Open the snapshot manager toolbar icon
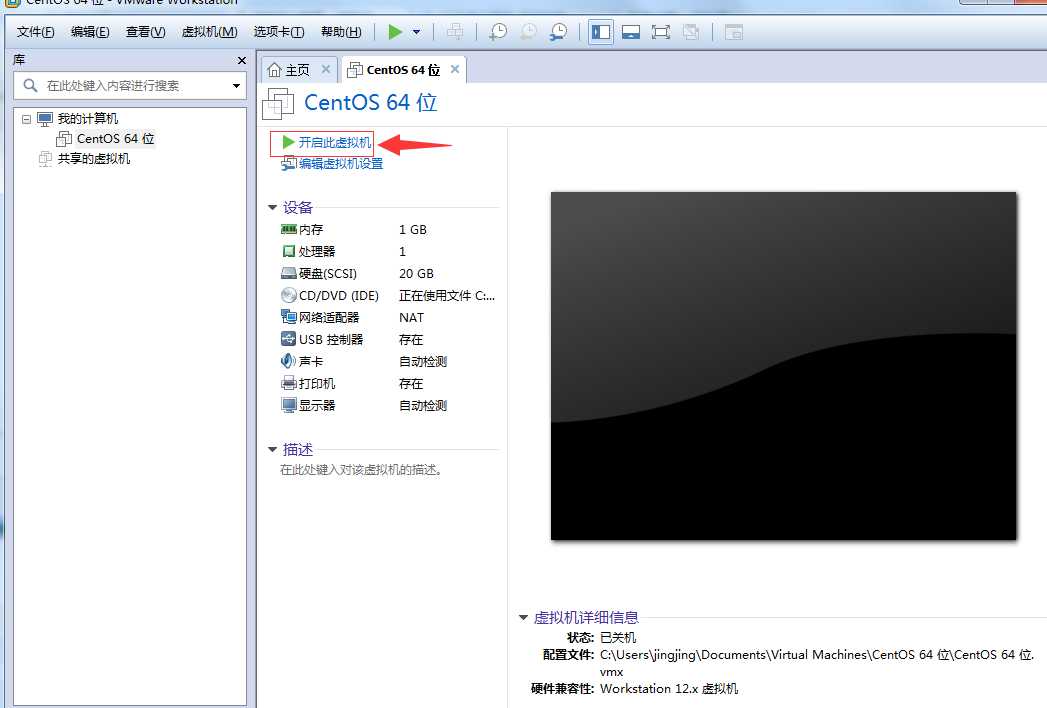 point(559,31)
